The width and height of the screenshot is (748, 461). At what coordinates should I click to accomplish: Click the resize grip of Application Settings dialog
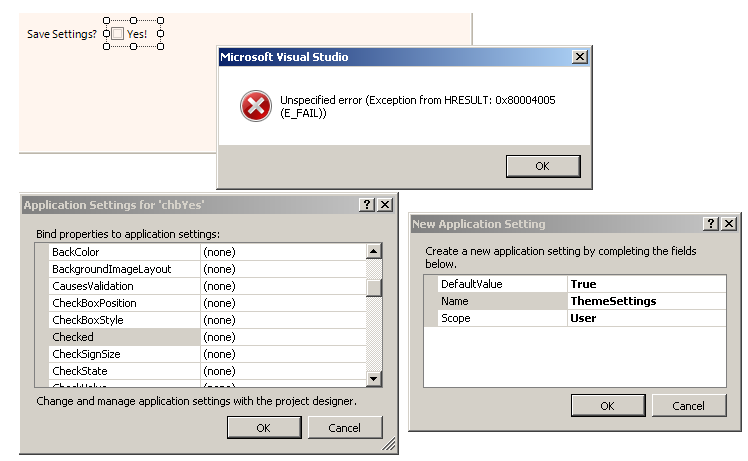tap(389, 444)
